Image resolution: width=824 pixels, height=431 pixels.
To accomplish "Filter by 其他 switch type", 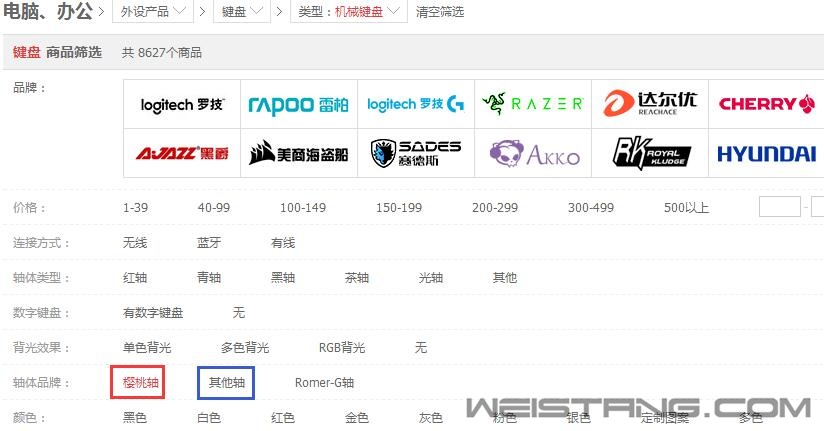I will coord(504,278).
